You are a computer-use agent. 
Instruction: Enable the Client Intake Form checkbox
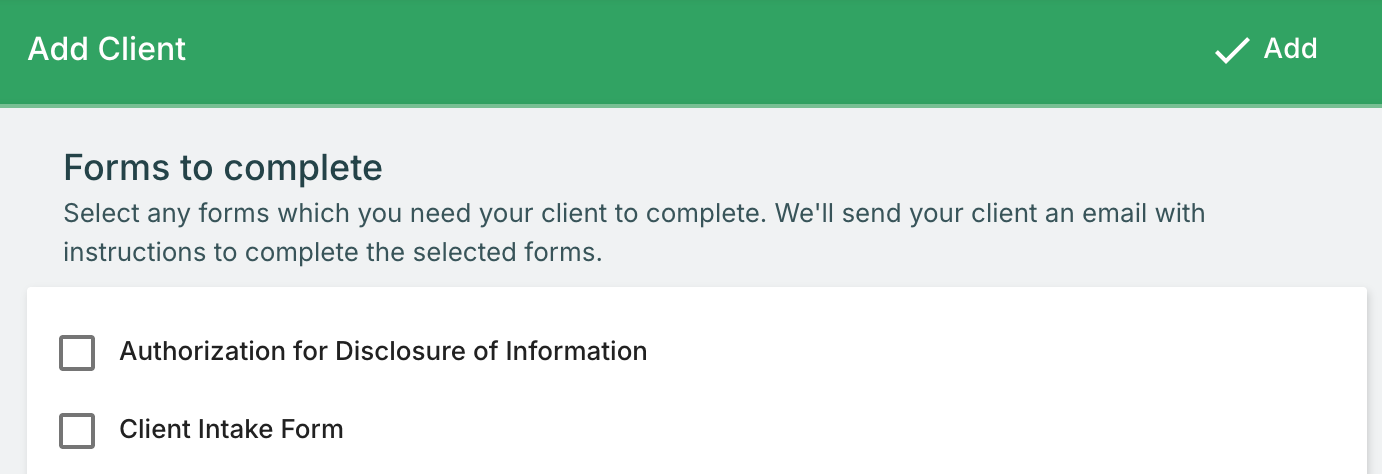[x=77, y=430]
